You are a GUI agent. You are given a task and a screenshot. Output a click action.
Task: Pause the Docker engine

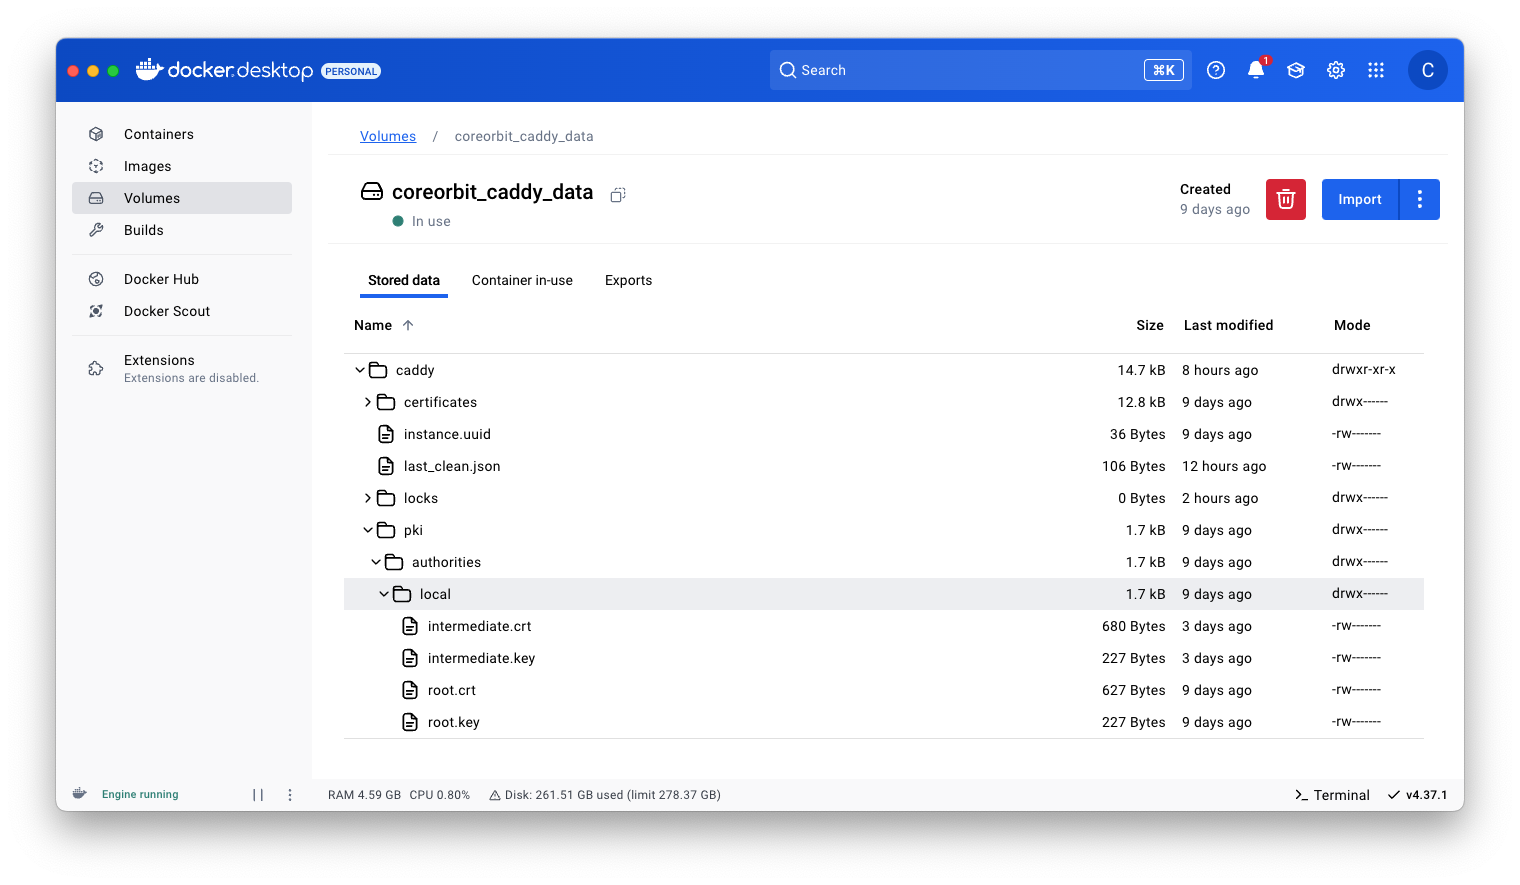pos(258,795)
